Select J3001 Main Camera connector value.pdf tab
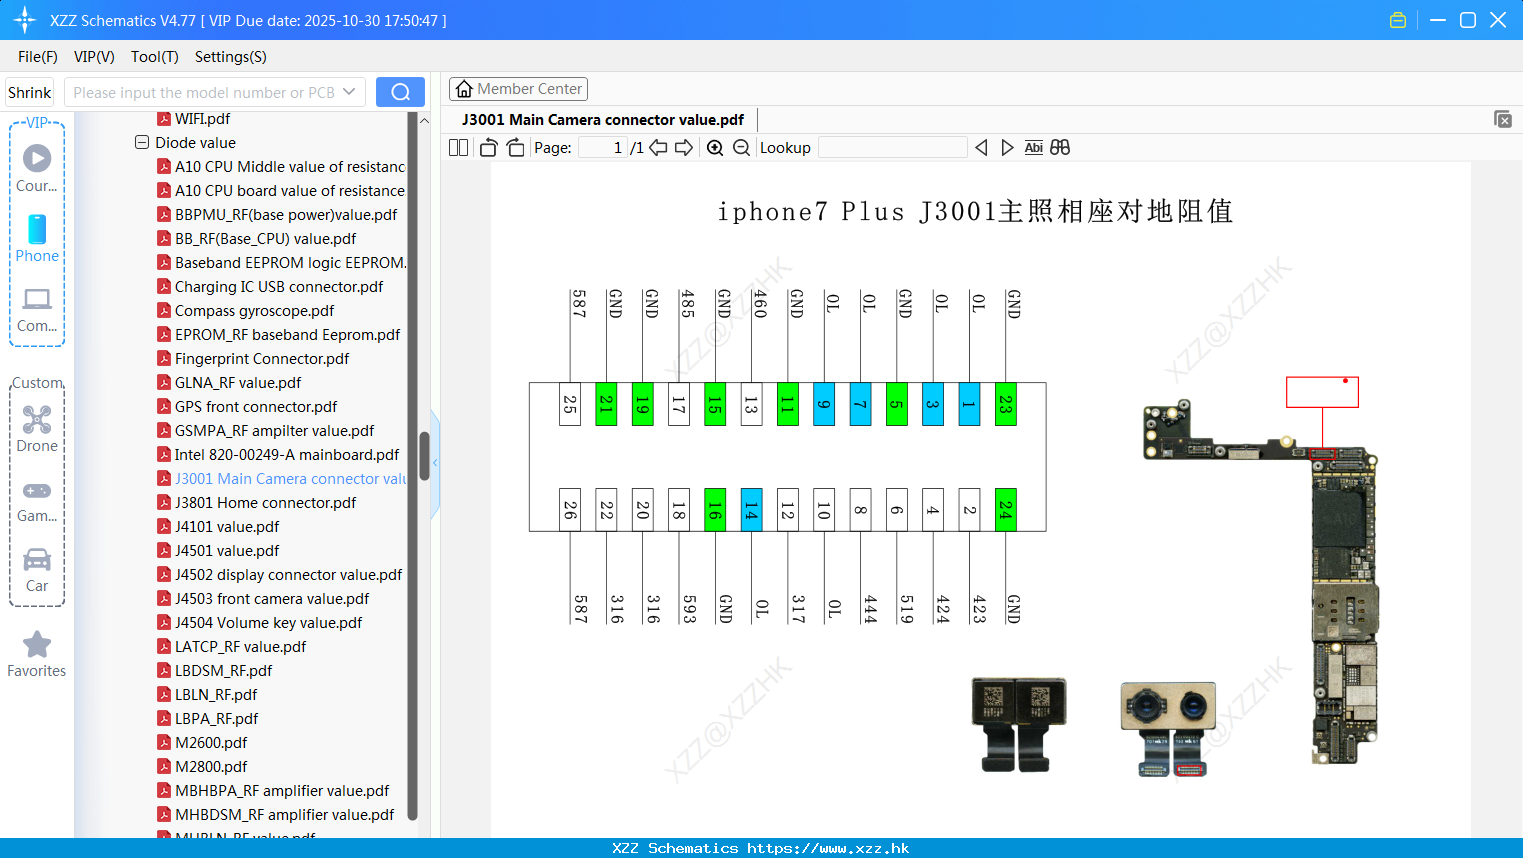 pos(603,120)
